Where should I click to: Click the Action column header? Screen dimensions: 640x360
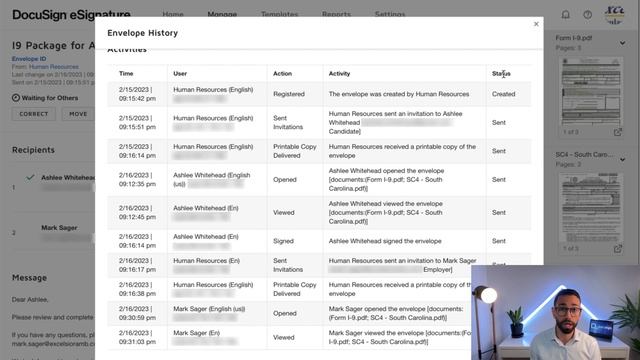(282, 73)
